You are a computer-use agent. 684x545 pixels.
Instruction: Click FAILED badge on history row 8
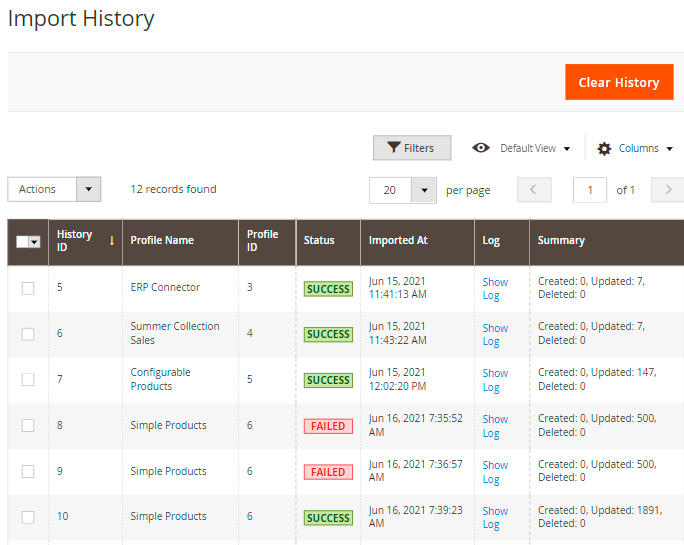(x=328, y=426)
